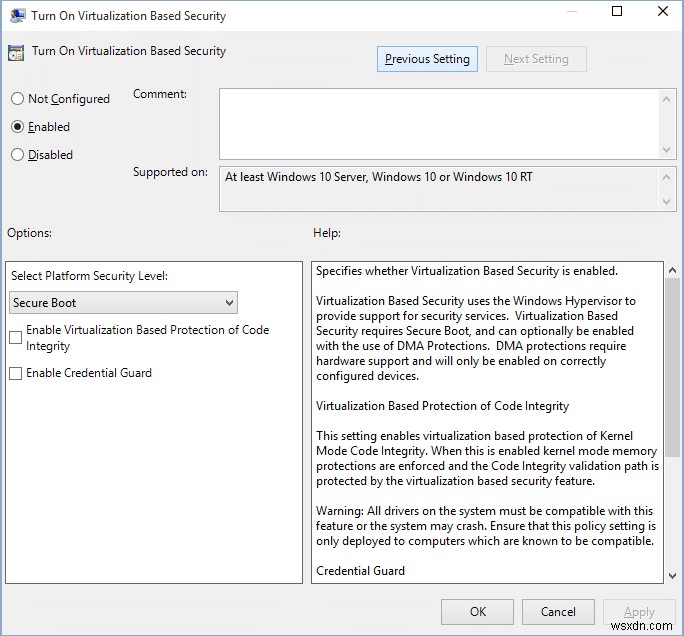This screenshot has height=636, width=684.
Task: Go to Previous Setting
Action: point(427,59)
